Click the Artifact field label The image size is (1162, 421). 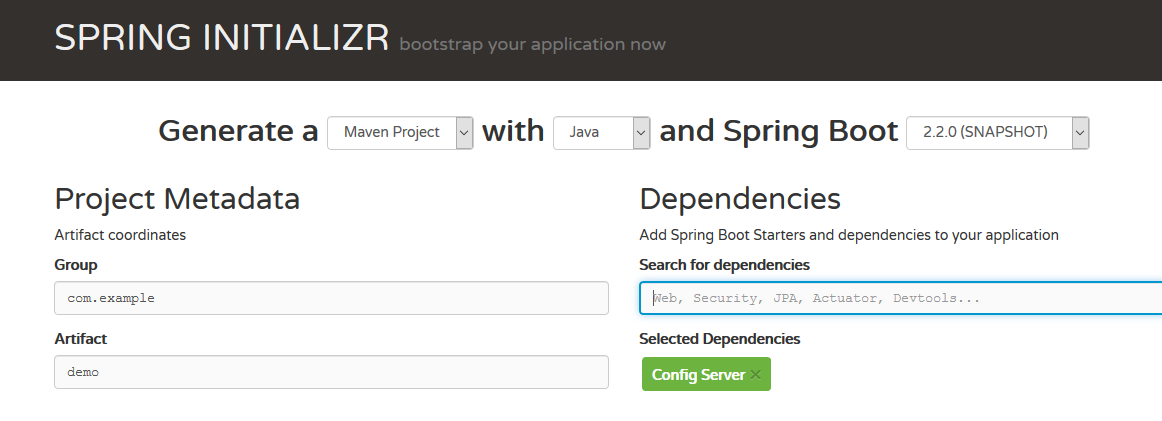(80, 339)
